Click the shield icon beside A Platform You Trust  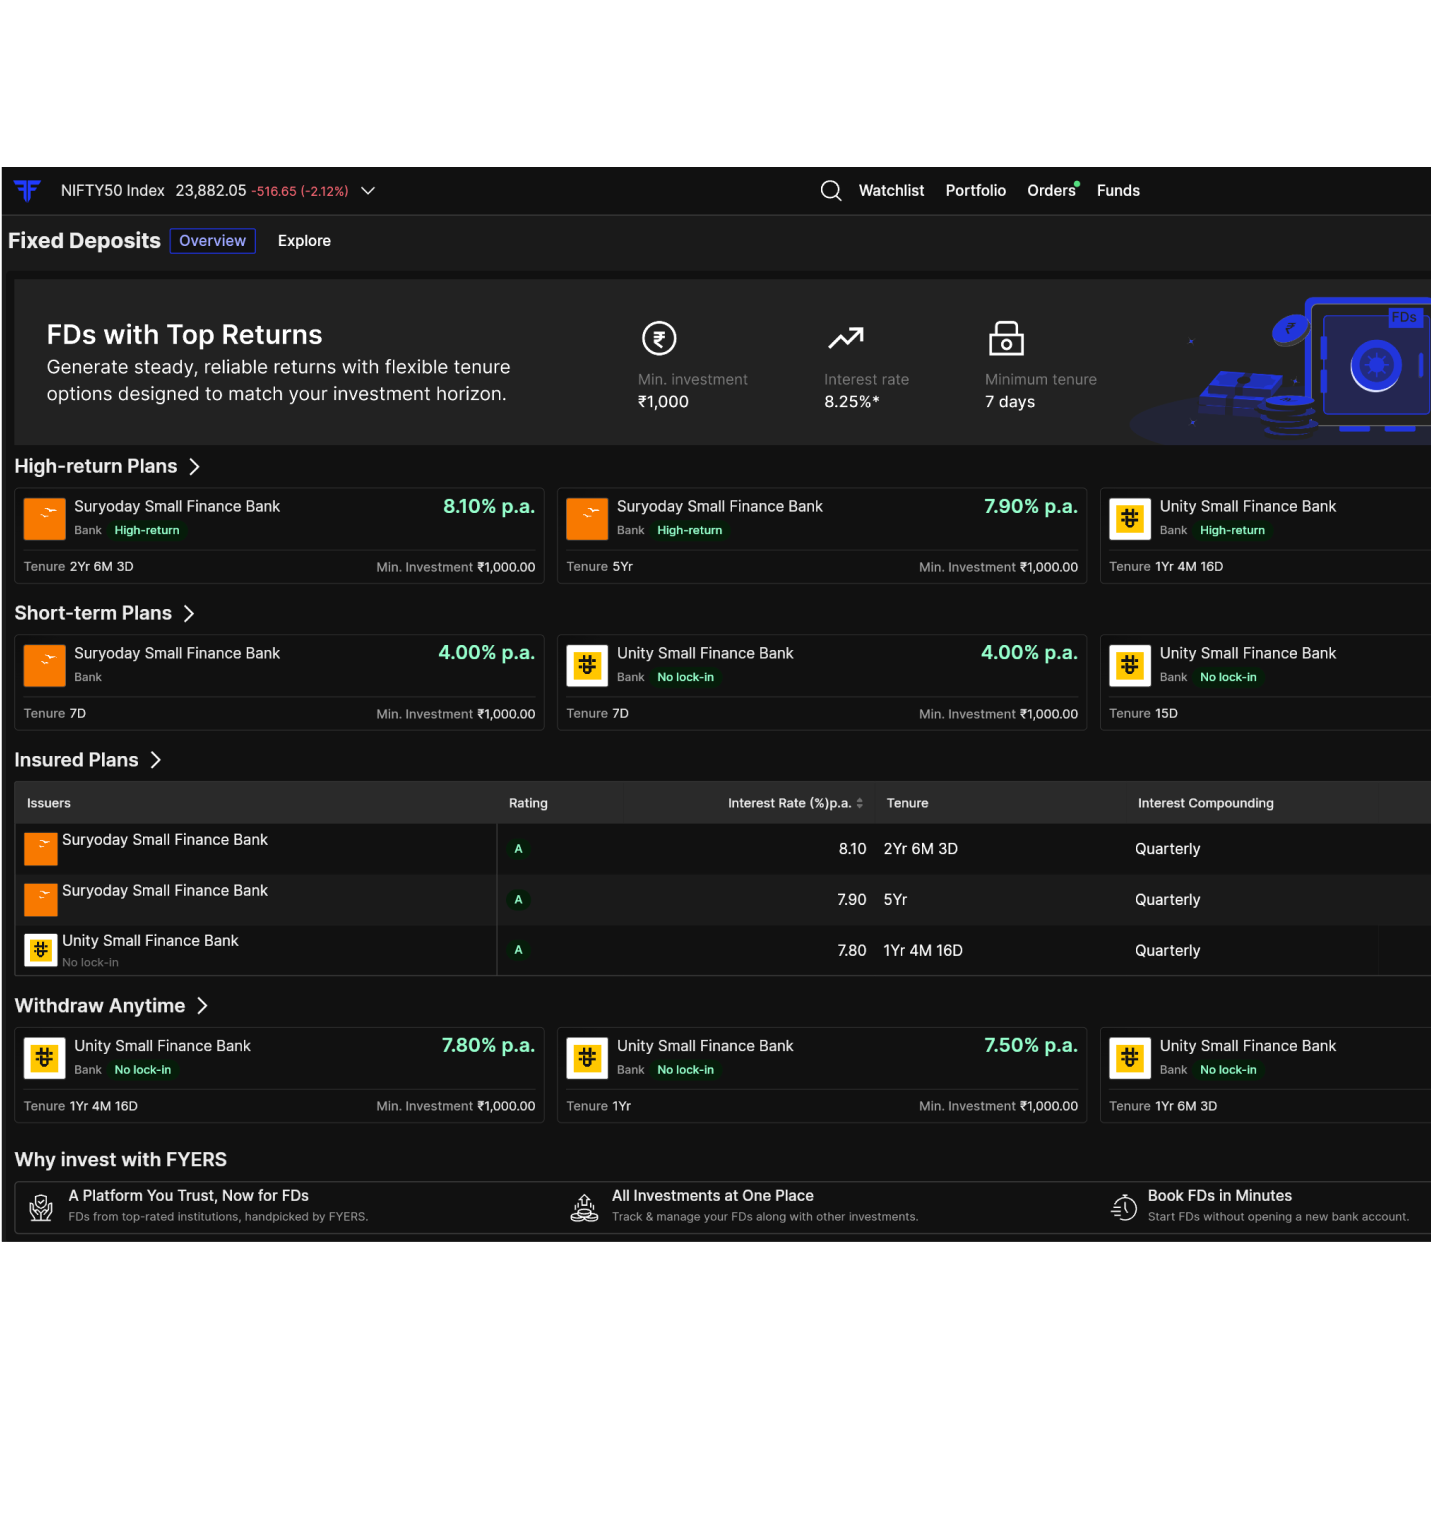coord(41,1207)
